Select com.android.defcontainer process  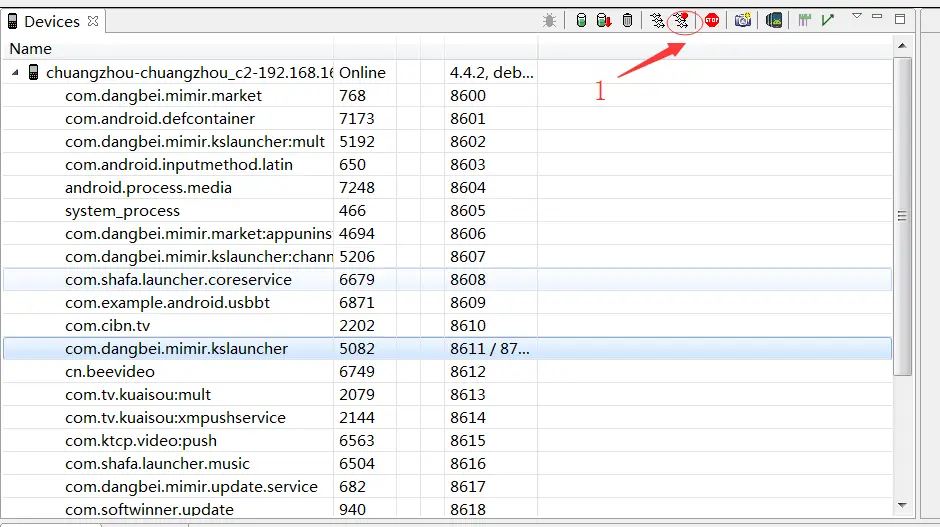tap(447, 119)
